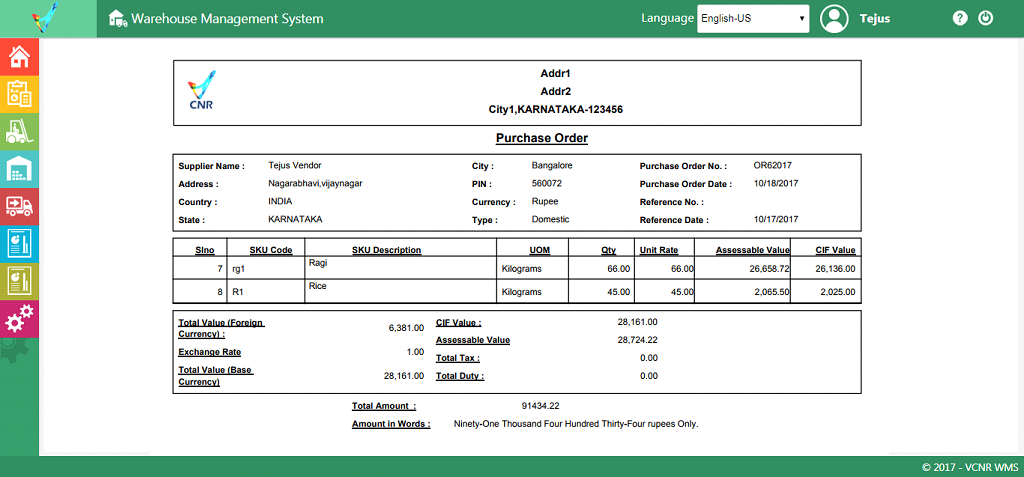Viewport: 1024px width, 477px height.
Task: Open the pink gears settings sidebar icon
Action: [19, 319]
